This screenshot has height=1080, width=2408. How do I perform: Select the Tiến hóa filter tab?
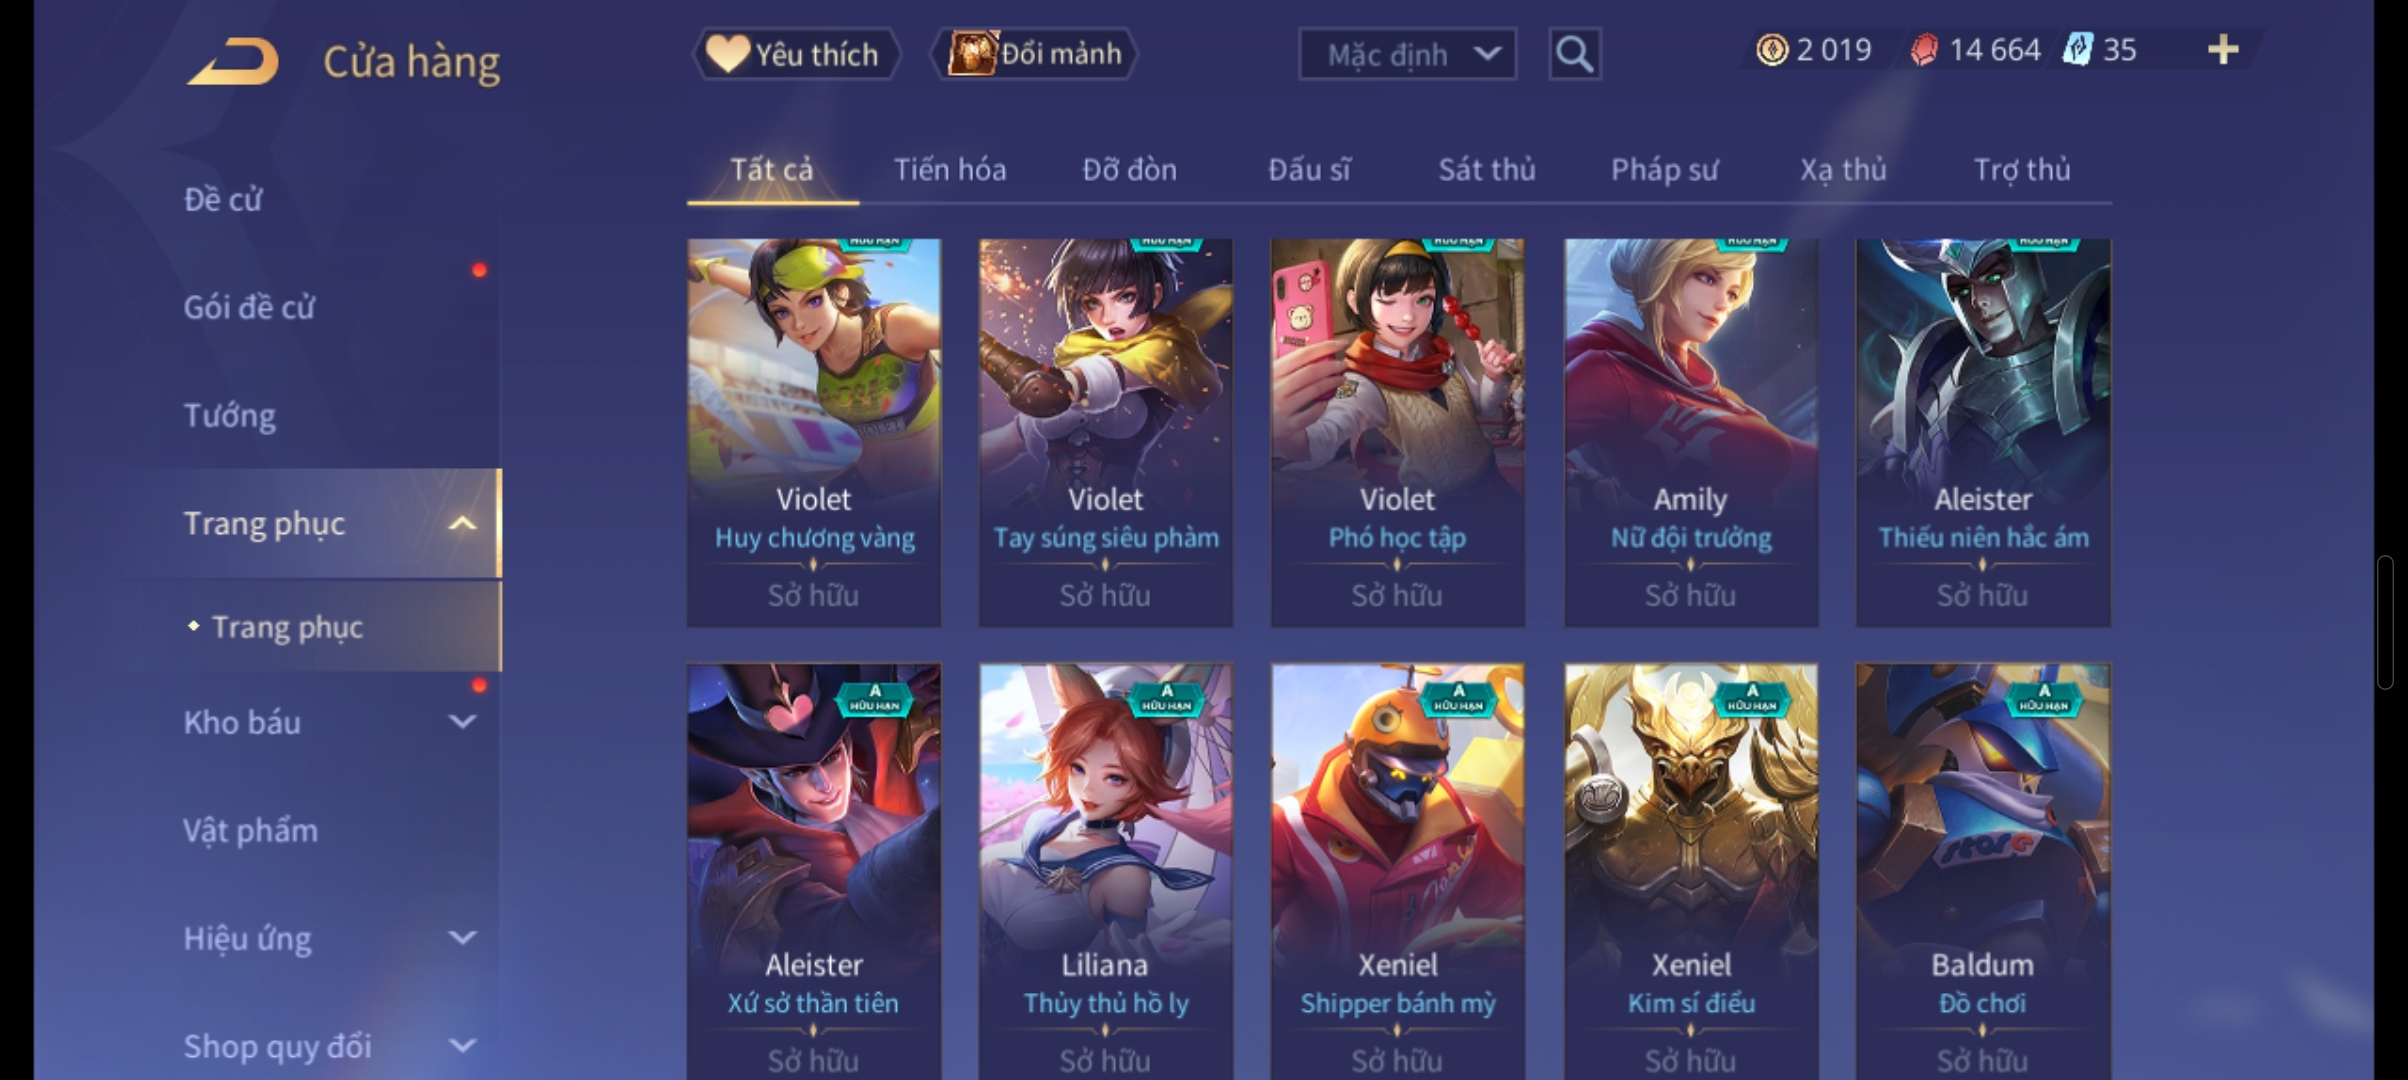point(949,170)
